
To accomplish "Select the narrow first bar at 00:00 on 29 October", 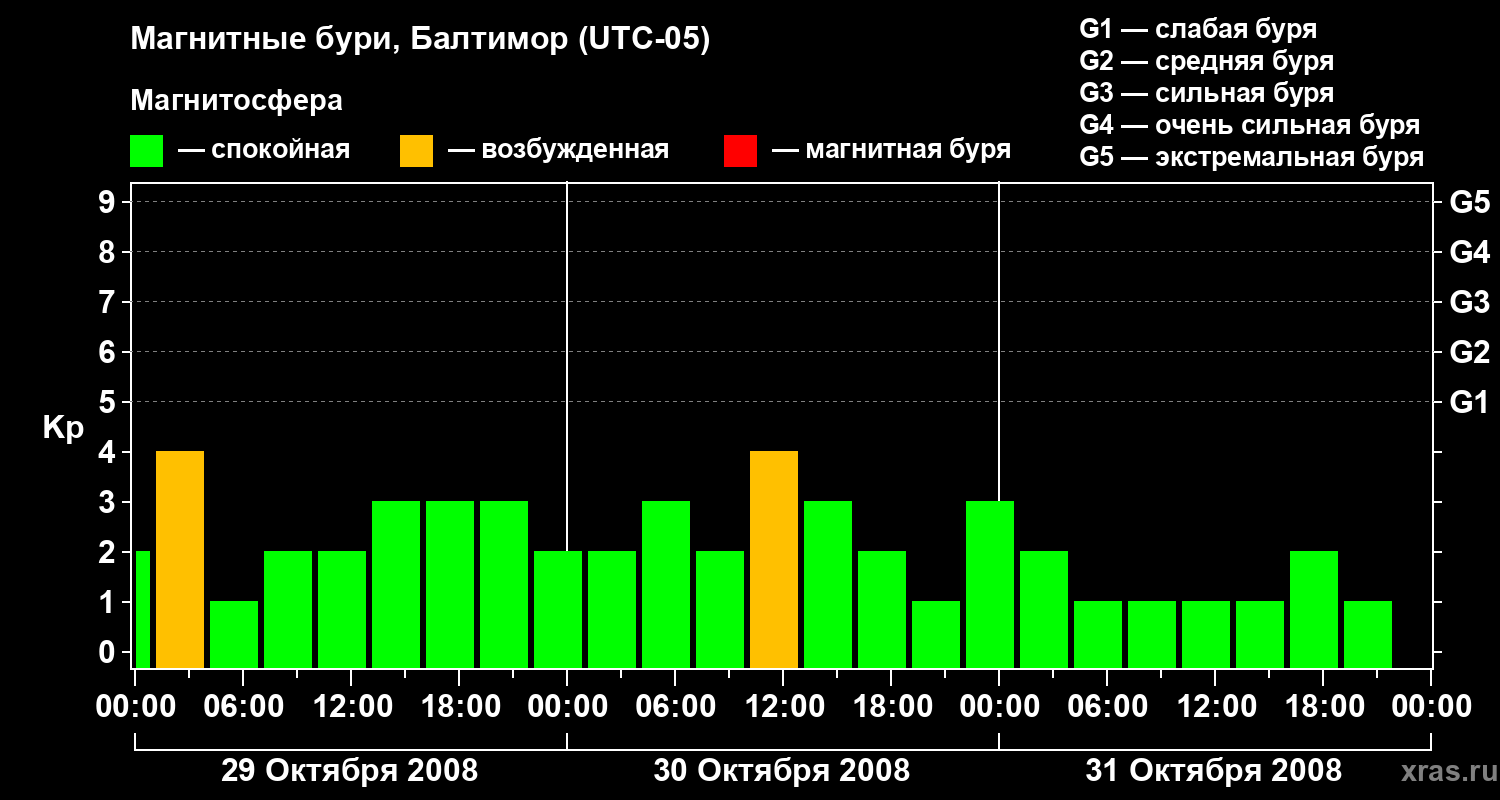I will click(x=142, y=609).
